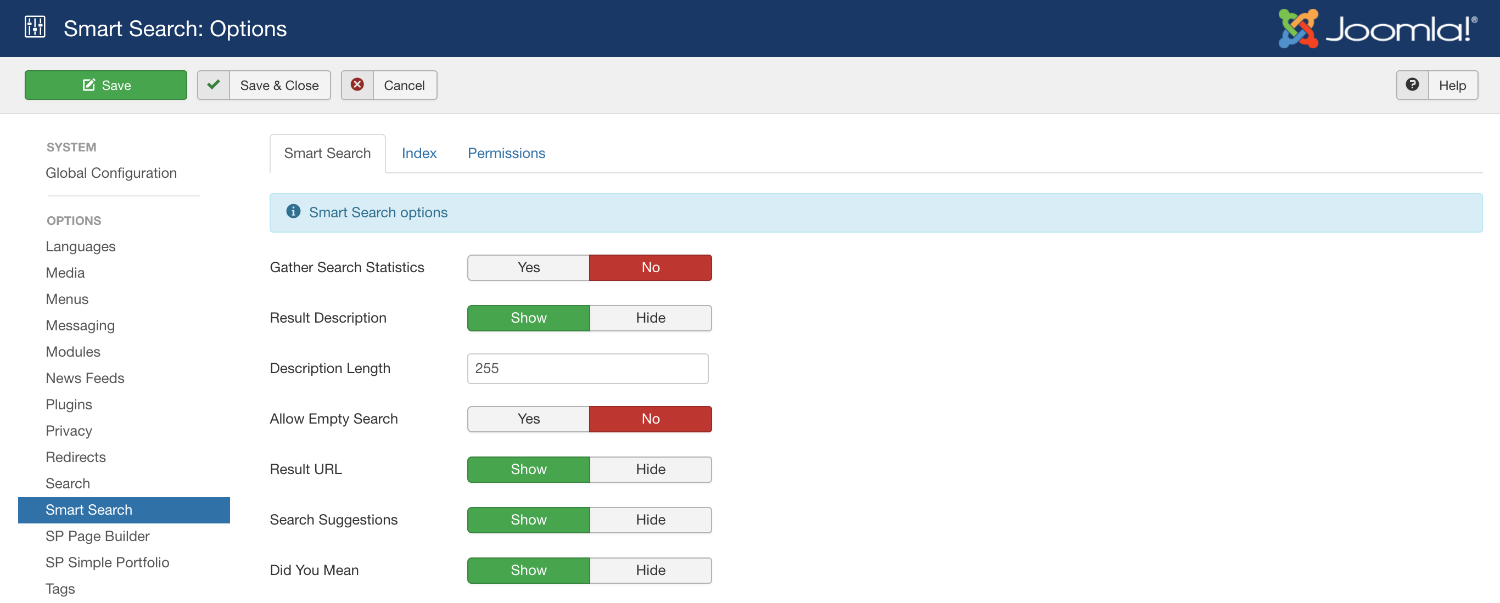Click the question mark Help icon

[x=1412, y=85]
